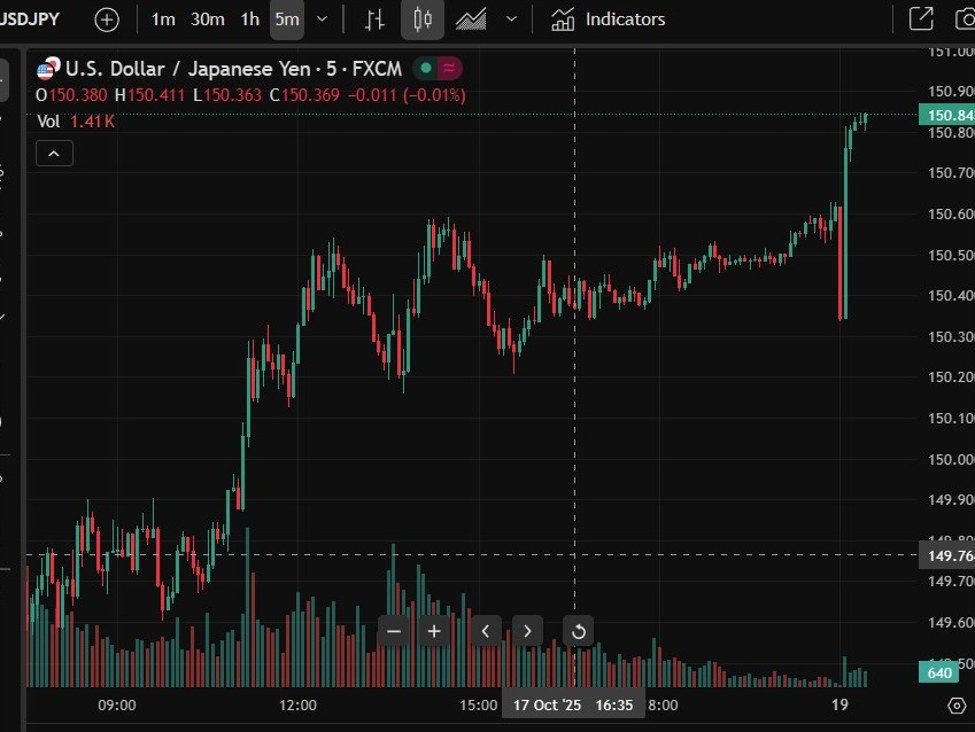Screen dimensions: 975x732
Task: Select the Candles chart style icon
Action: point(423,19)
